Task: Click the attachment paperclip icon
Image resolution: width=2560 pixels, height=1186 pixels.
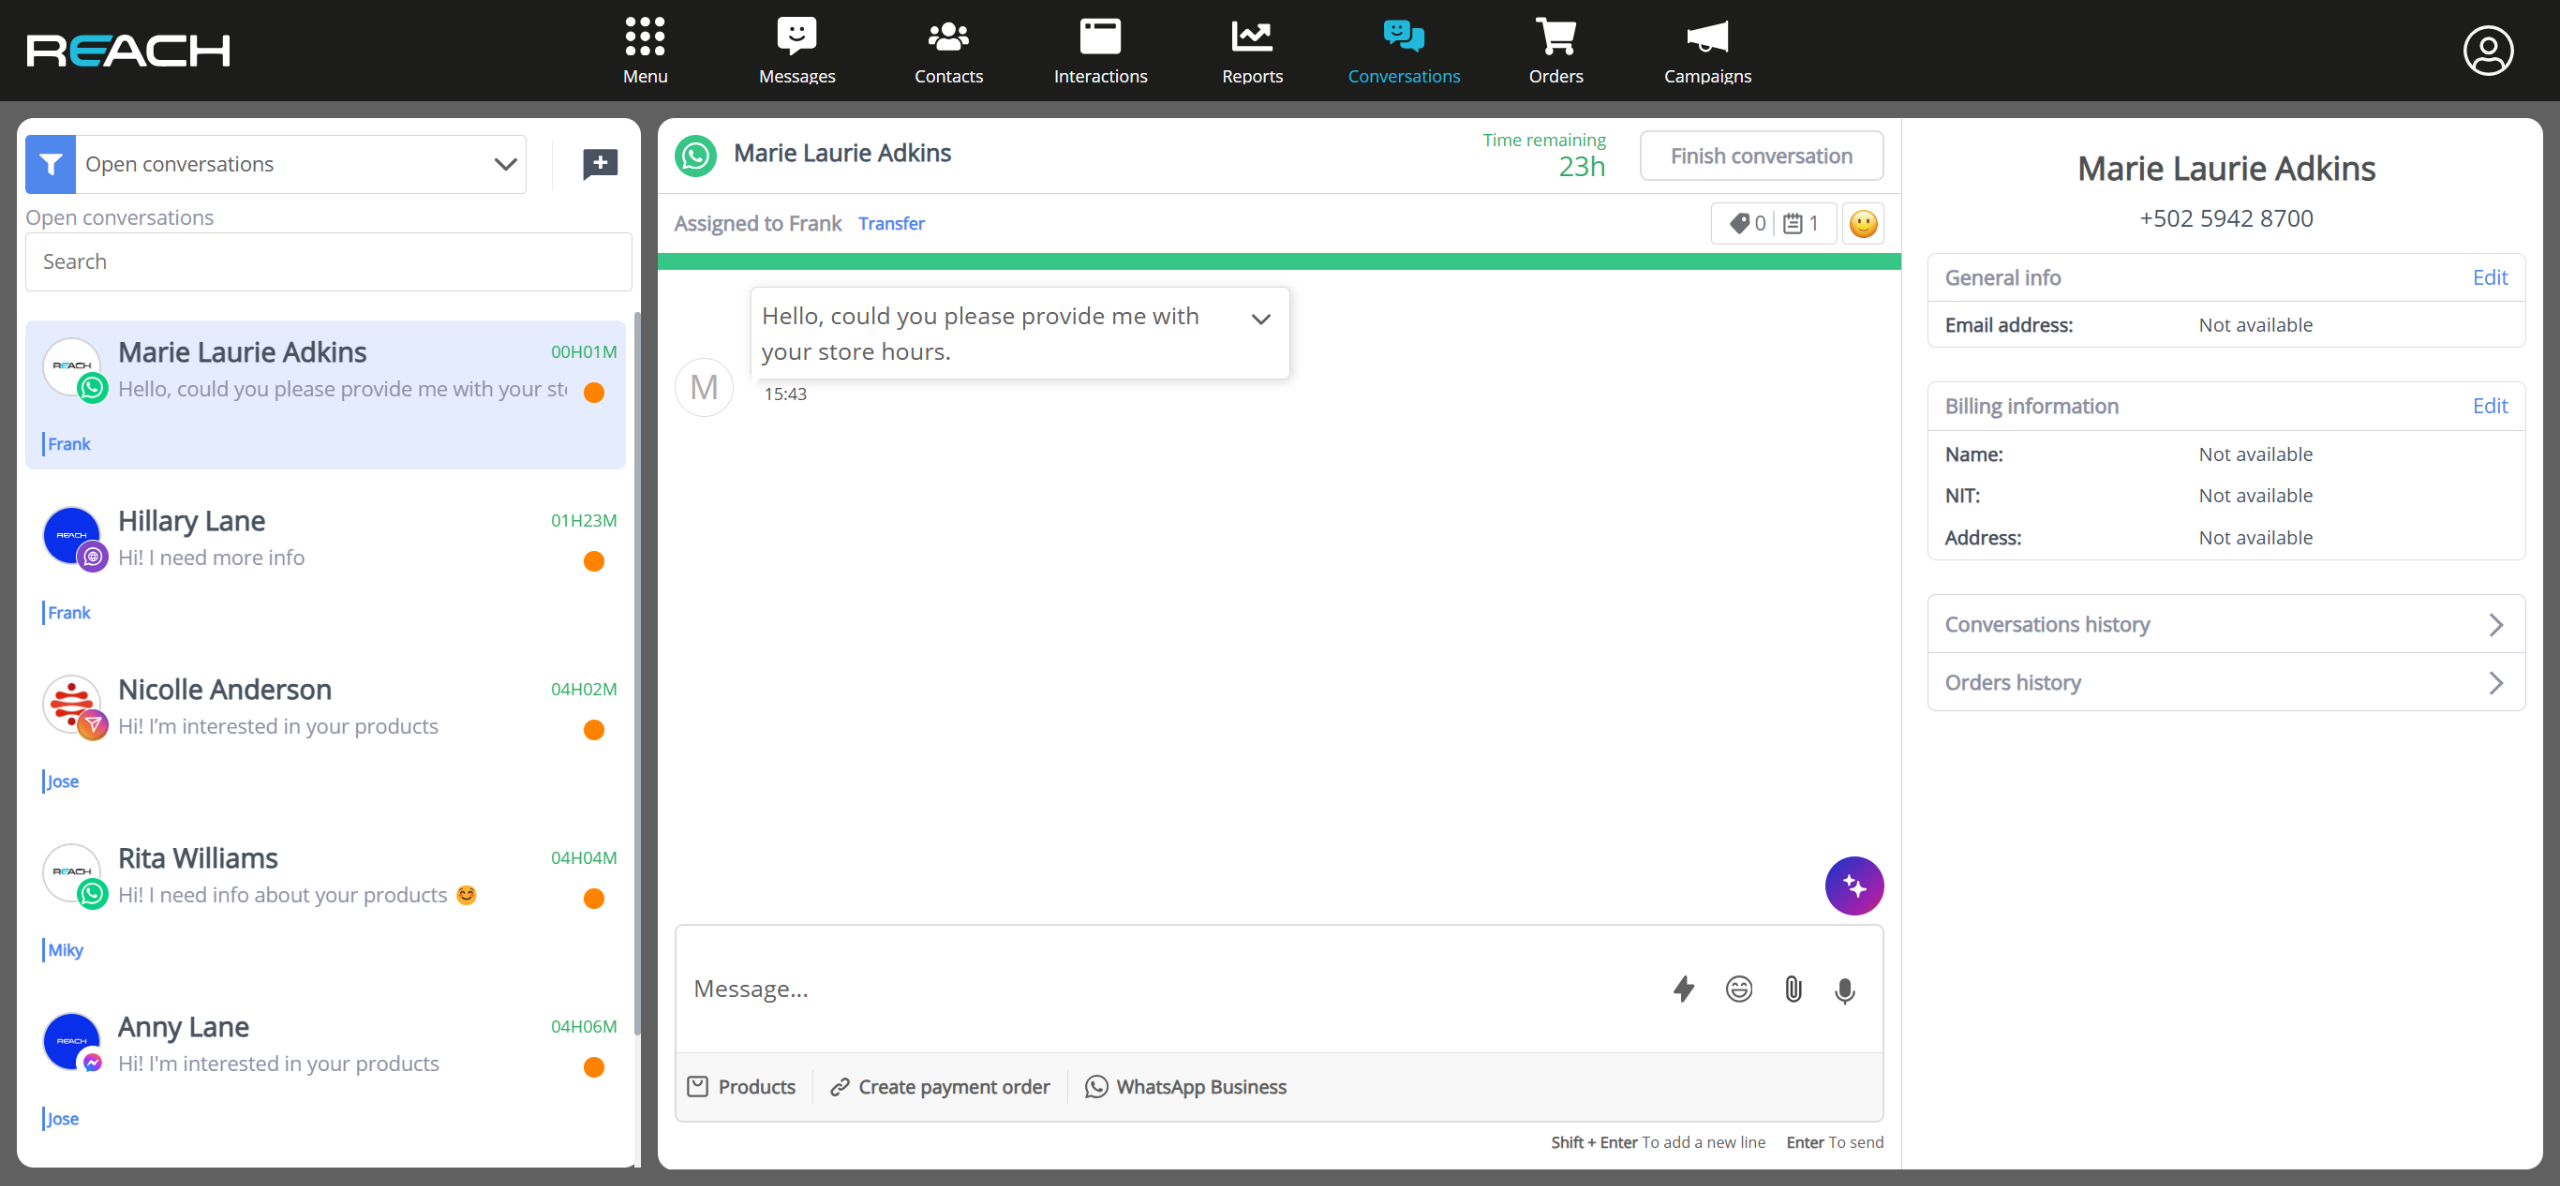Action: pyautogui.click(x=1793, y=989)
